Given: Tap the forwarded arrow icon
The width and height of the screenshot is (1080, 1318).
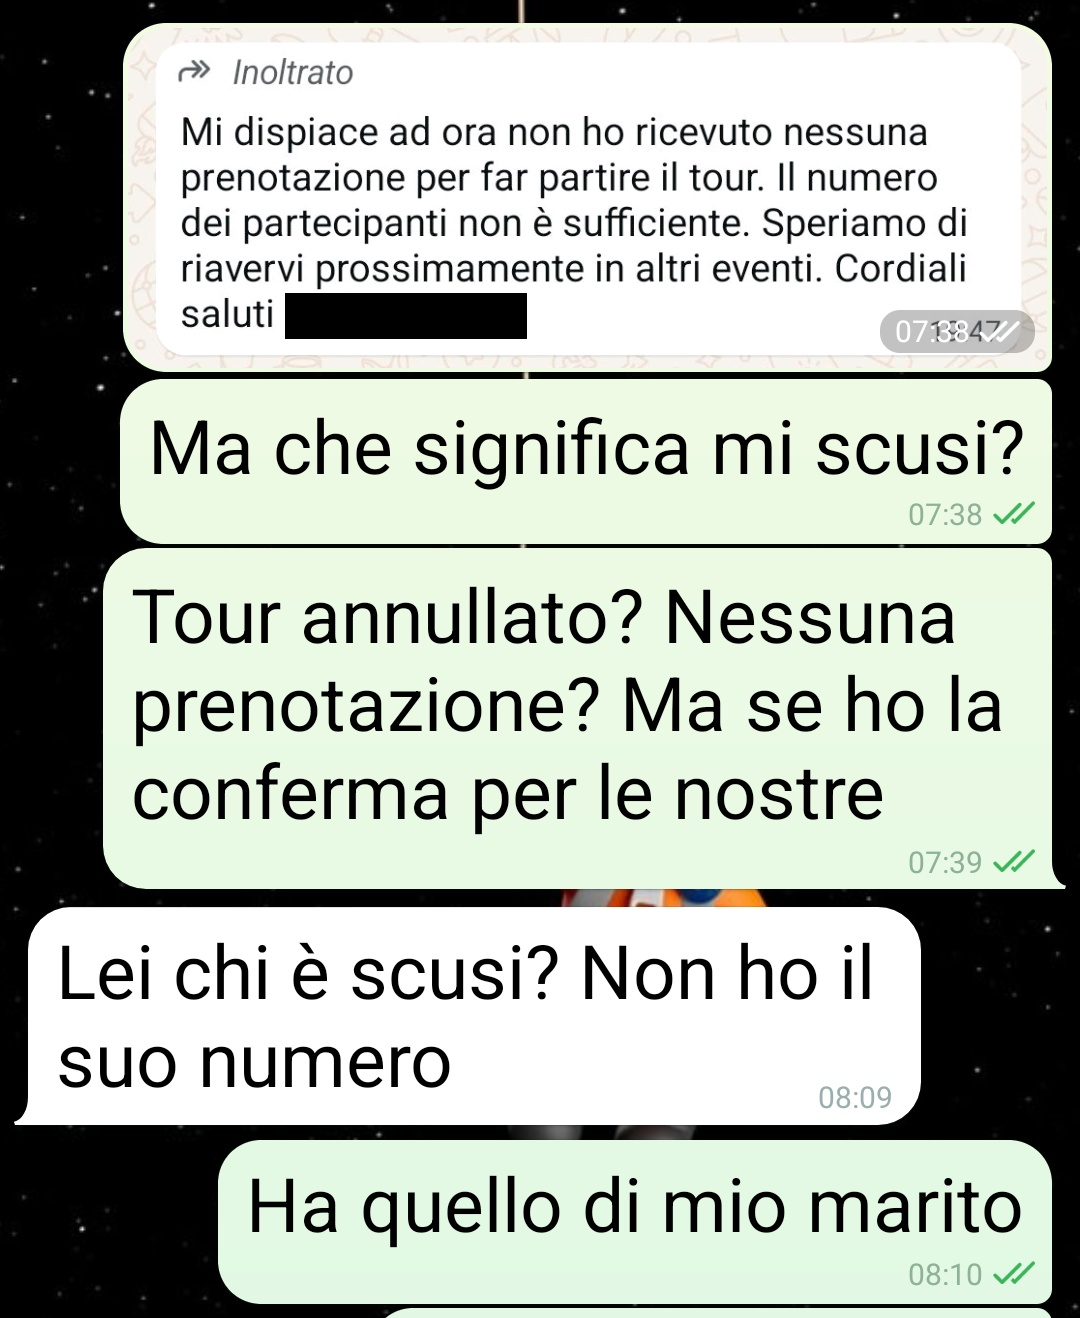Looking at the screenshot, I should coord(194,72).
